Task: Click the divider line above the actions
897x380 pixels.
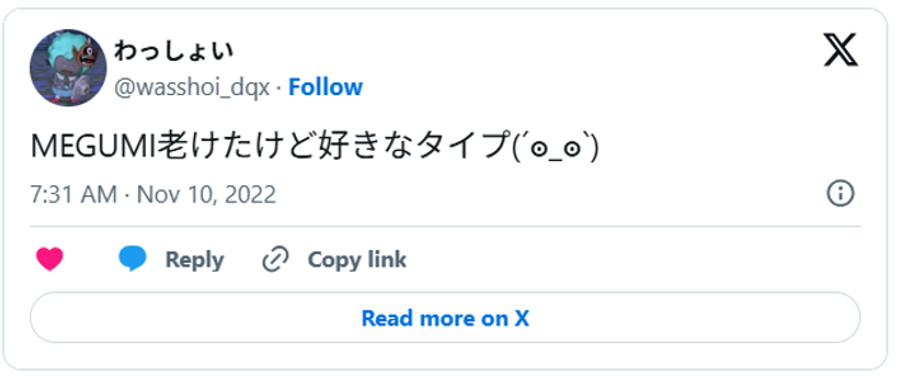Action: point(445,227)
